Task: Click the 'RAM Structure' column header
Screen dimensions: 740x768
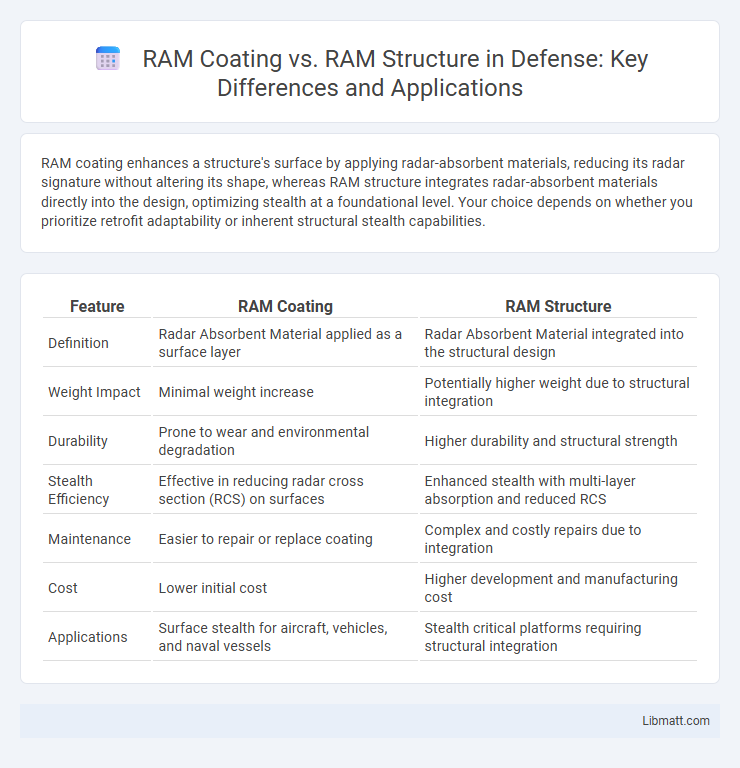Action: pos(558,307)
